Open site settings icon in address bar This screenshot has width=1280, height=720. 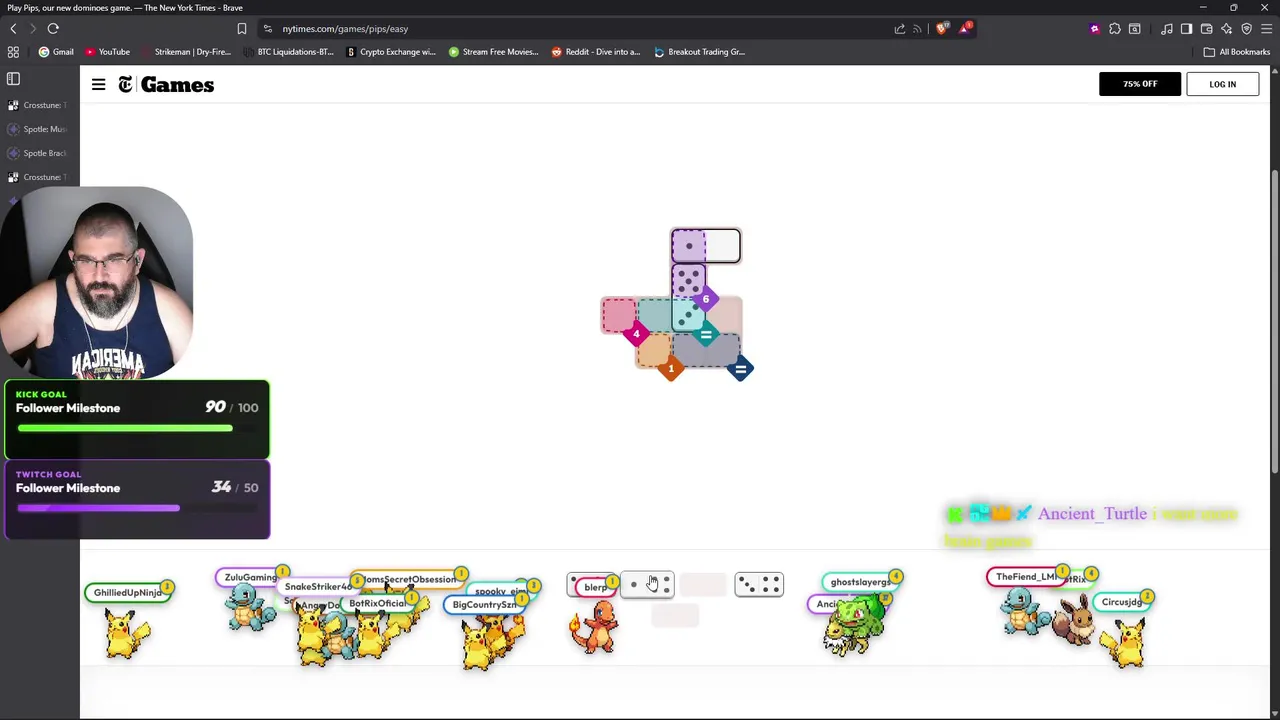click(268, 29)
